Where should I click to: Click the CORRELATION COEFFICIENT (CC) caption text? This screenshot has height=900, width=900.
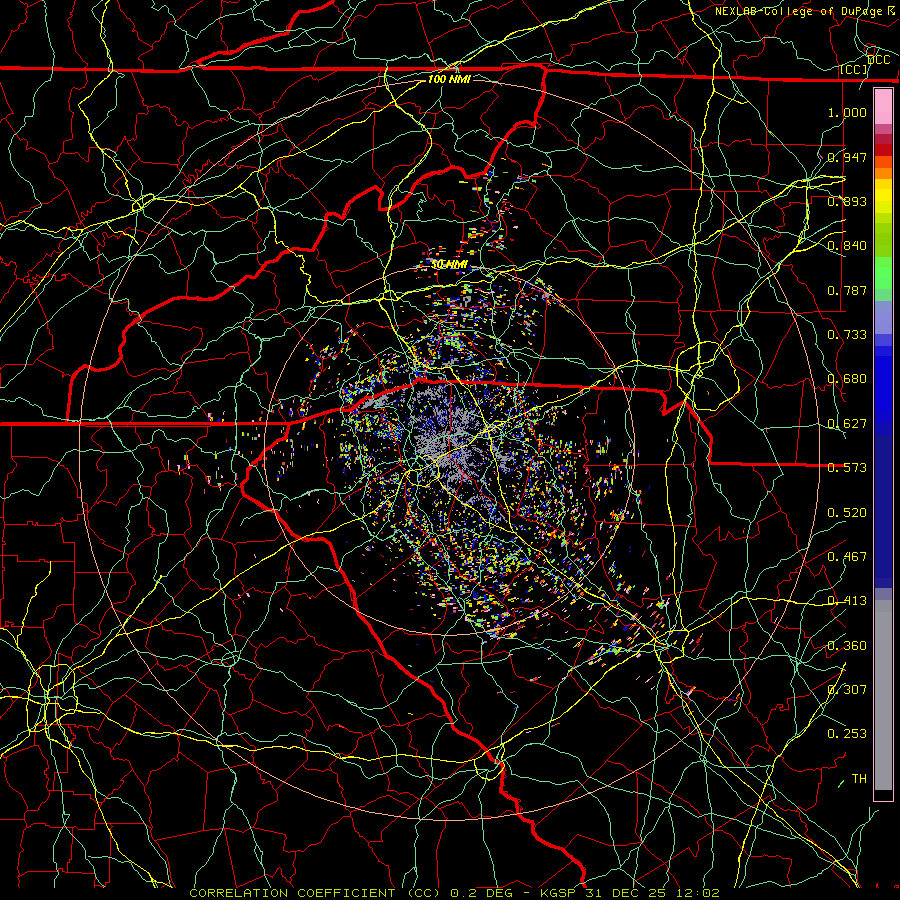point(315,893)
